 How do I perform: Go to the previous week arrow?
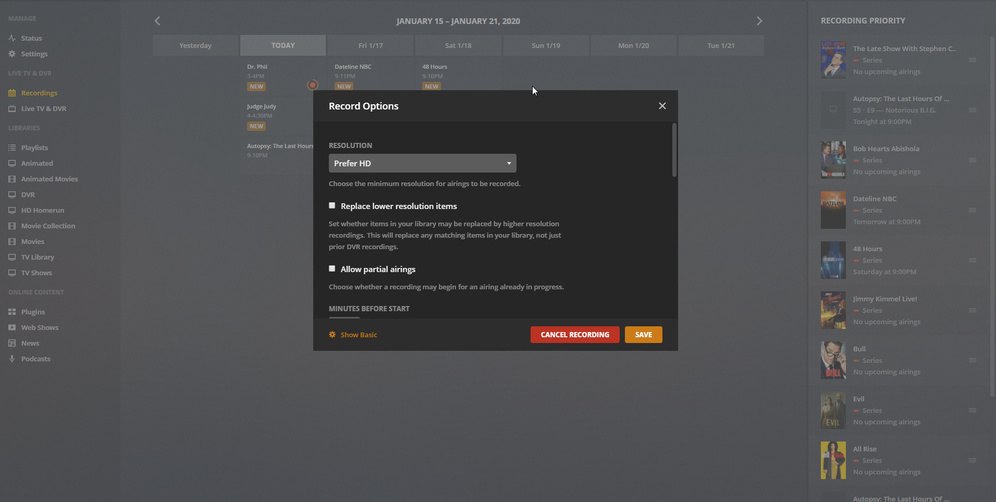158,21
